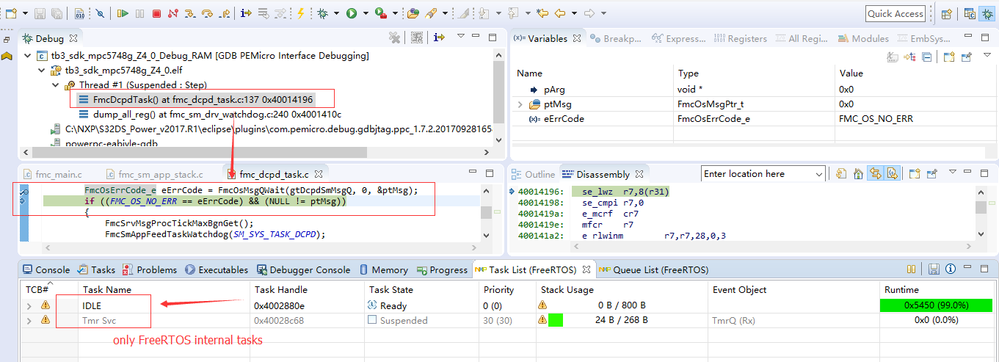Toggle Instruction Stepping Mode in main toolbar

coord(246,13)
